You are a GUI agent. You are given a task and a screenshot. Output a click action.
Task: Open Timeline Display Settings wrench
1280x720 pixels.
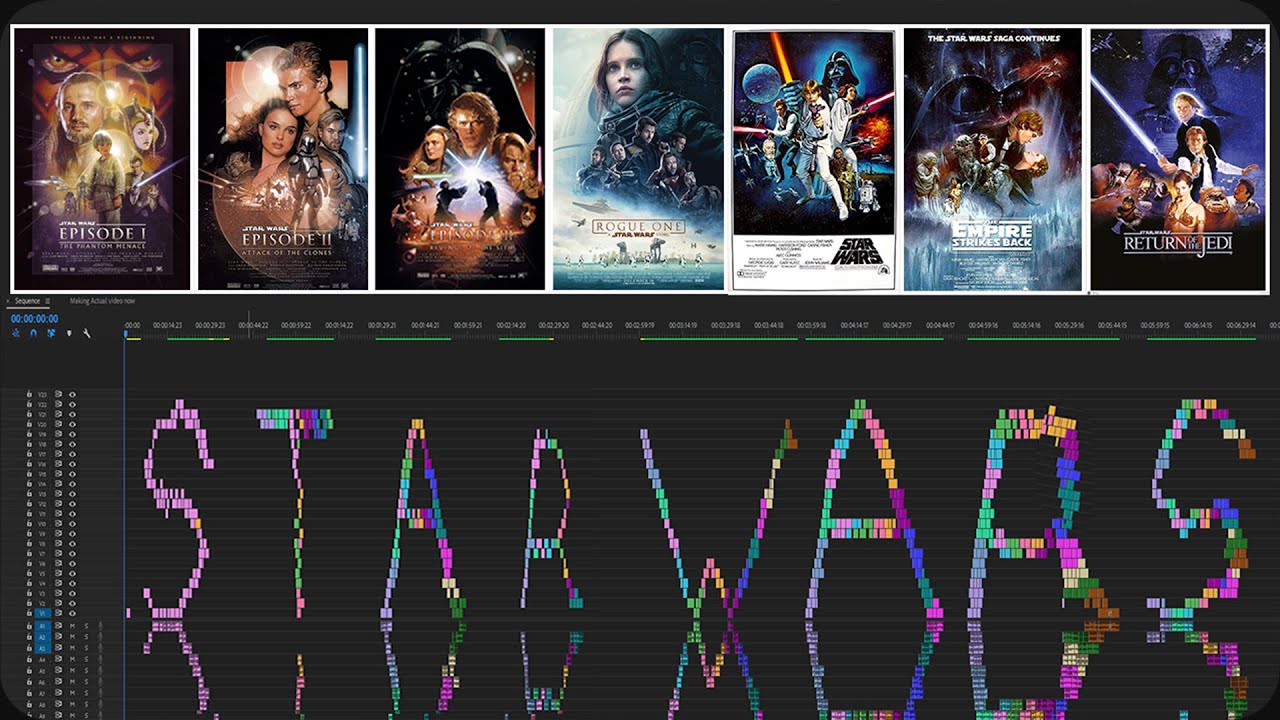tap(86, 333)
